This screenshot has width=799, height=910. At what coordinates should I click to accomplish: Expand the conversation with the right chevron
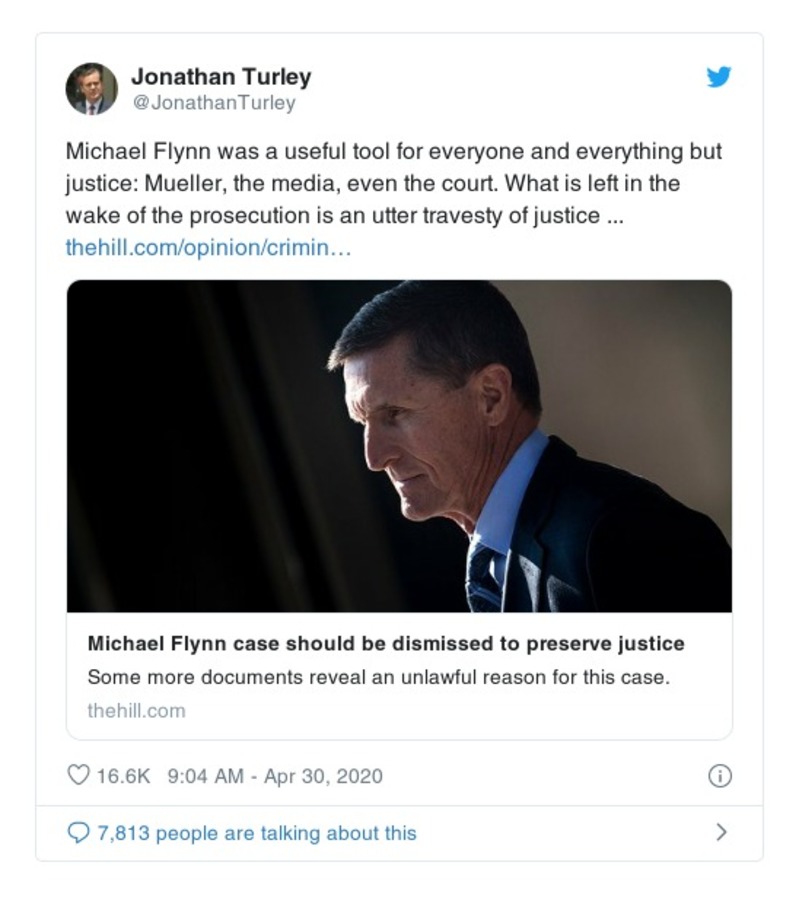click(x=721, y=832)
